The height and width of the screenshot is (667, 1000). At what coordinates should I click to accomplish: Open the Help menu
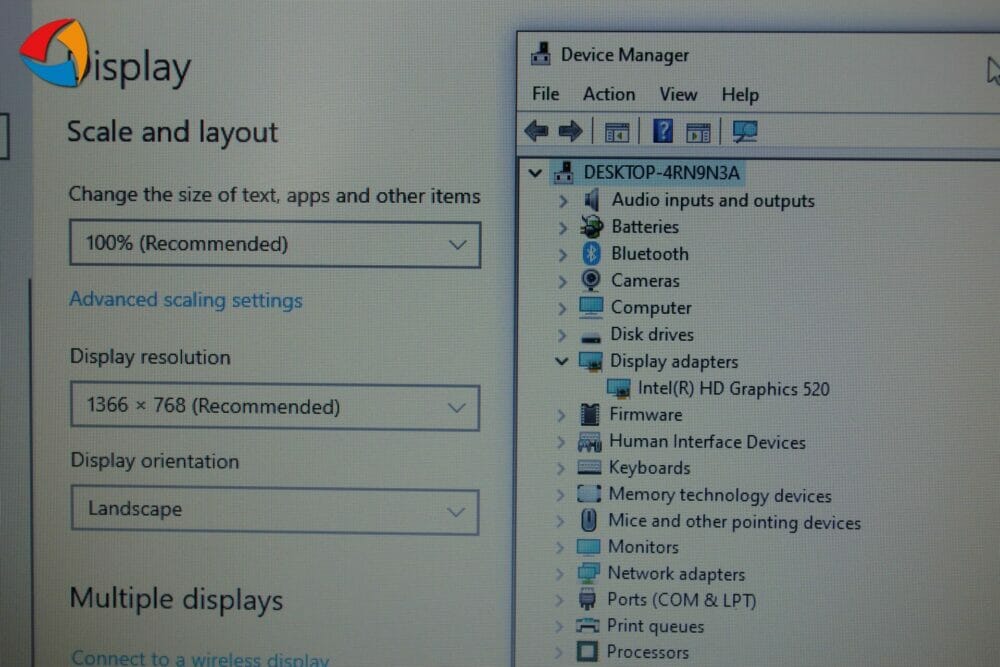(740, 95)
